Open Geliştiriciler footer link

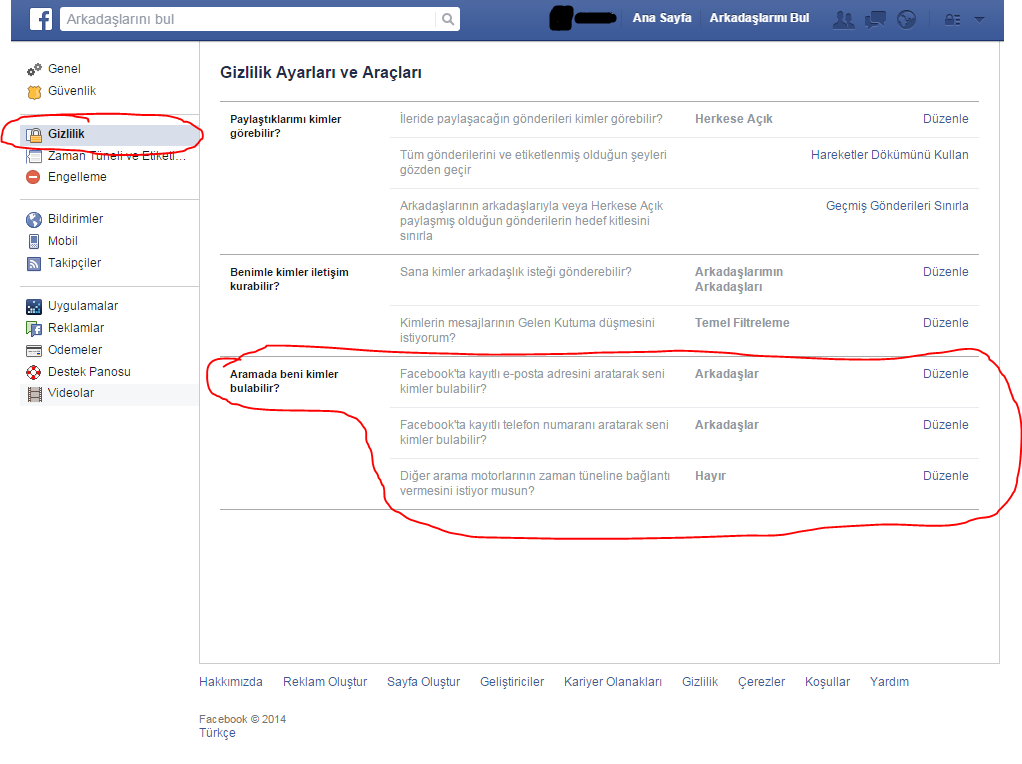(x=512, y=682)
